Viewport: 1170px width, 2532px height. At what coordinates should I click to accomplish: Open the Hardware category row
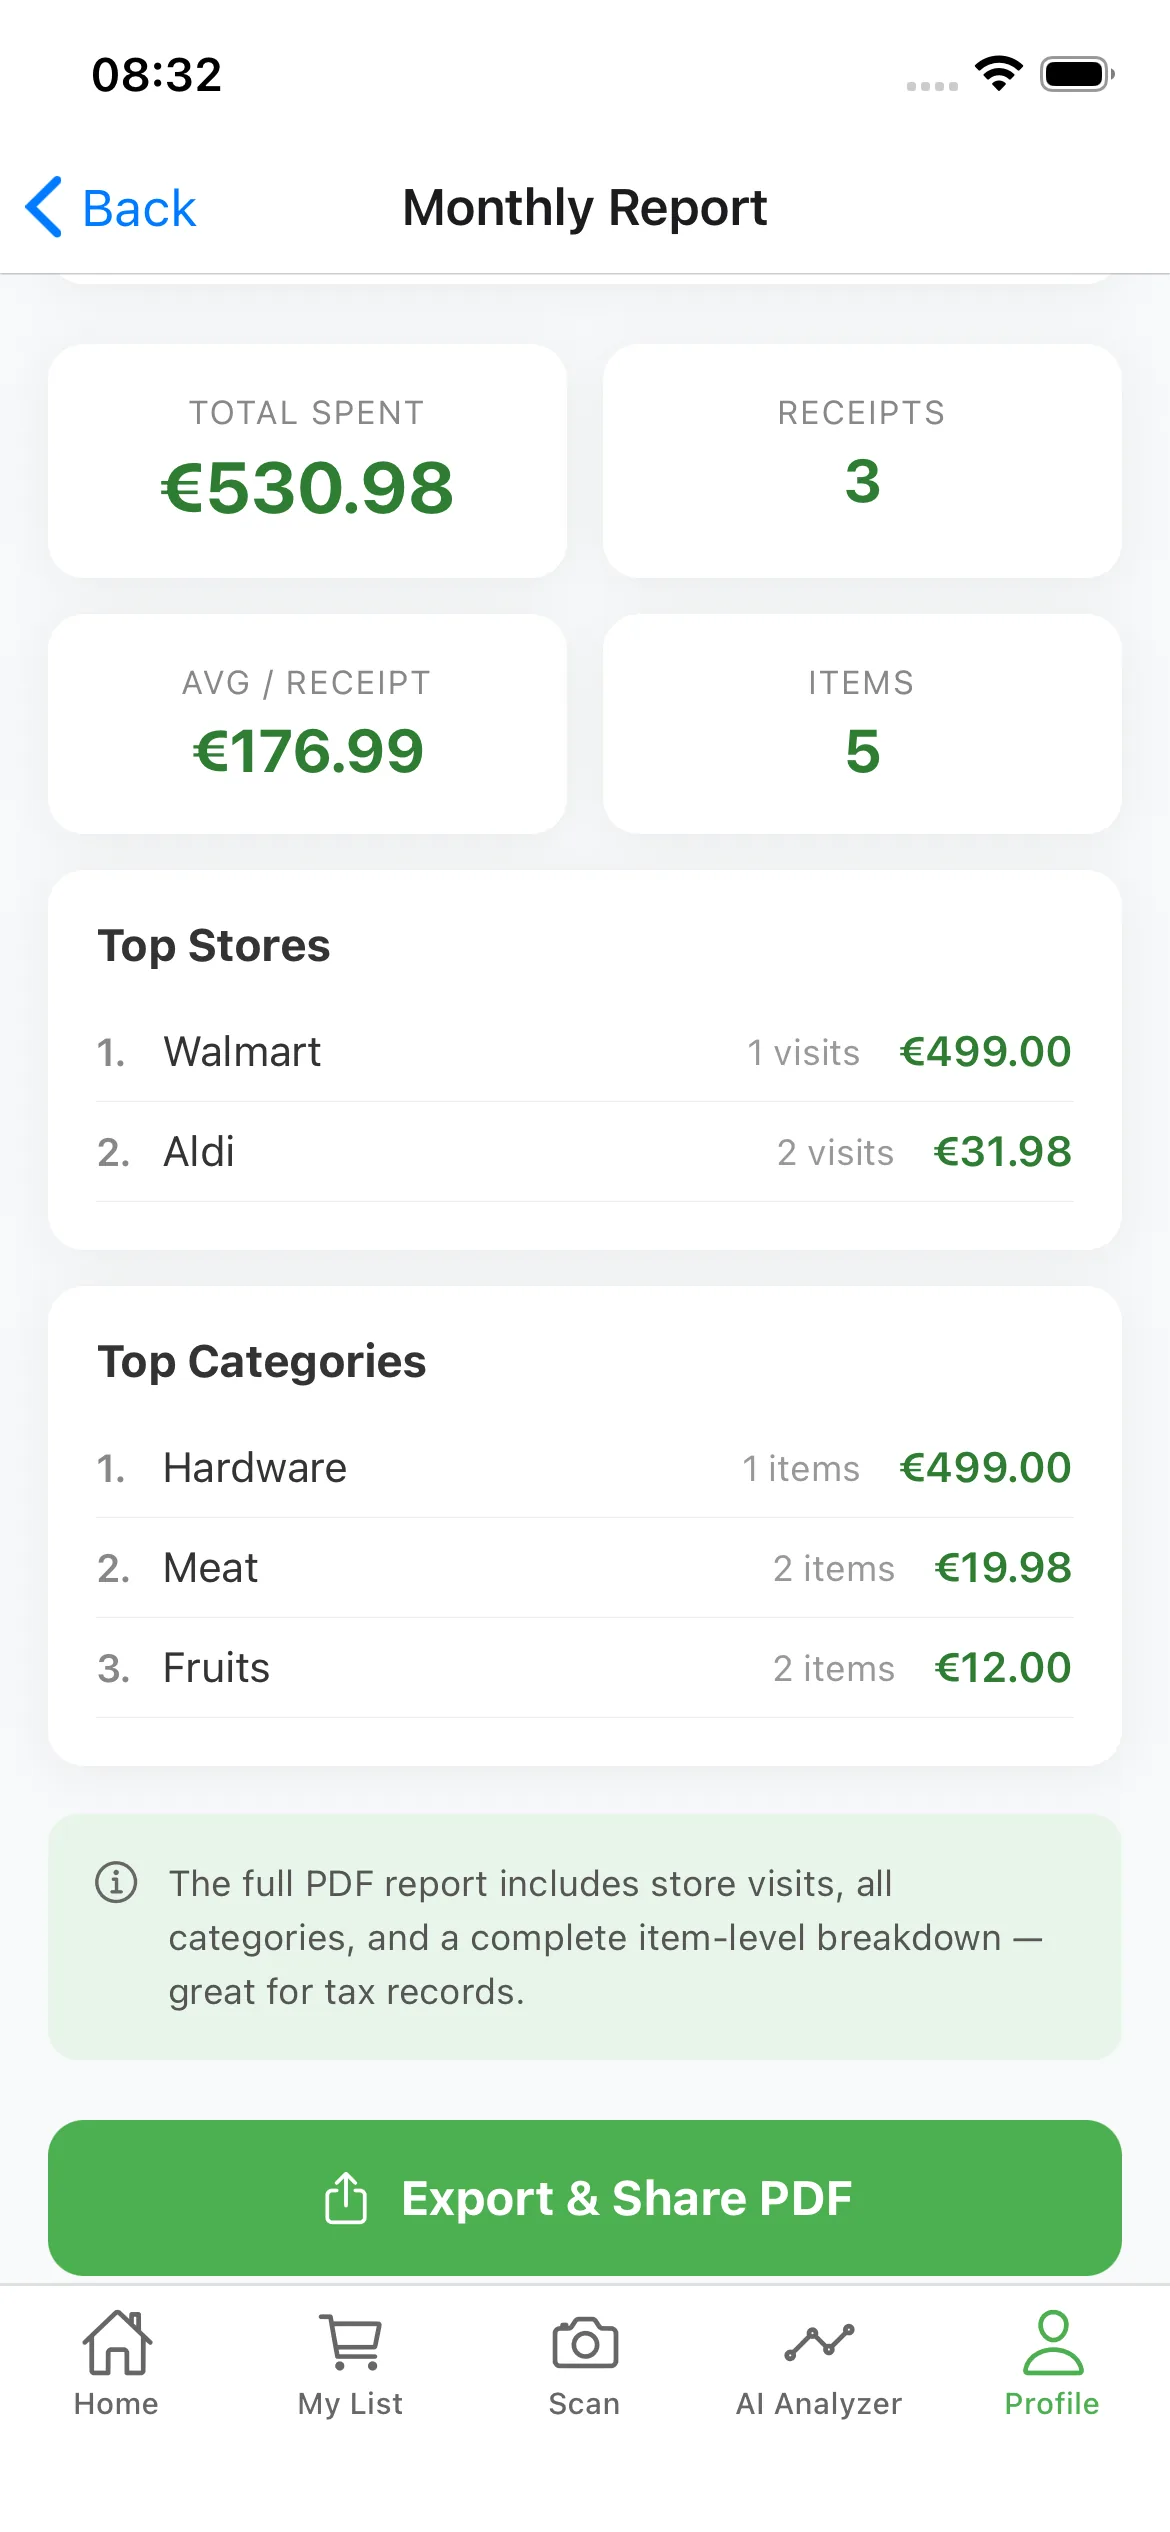tap(584, 1468)
